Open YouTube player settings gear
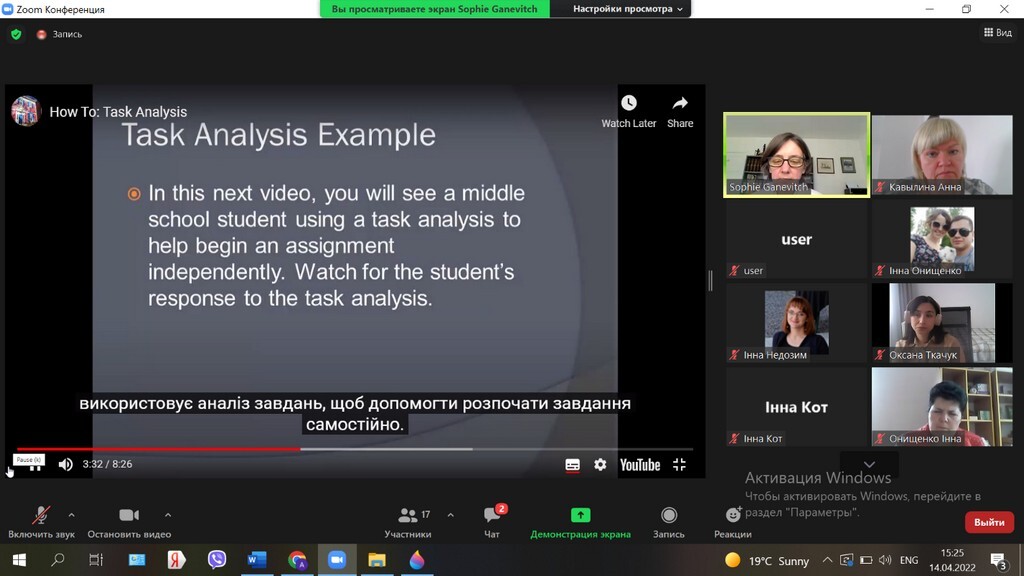This screenshot has height=576, width=1024. (600, 464)
